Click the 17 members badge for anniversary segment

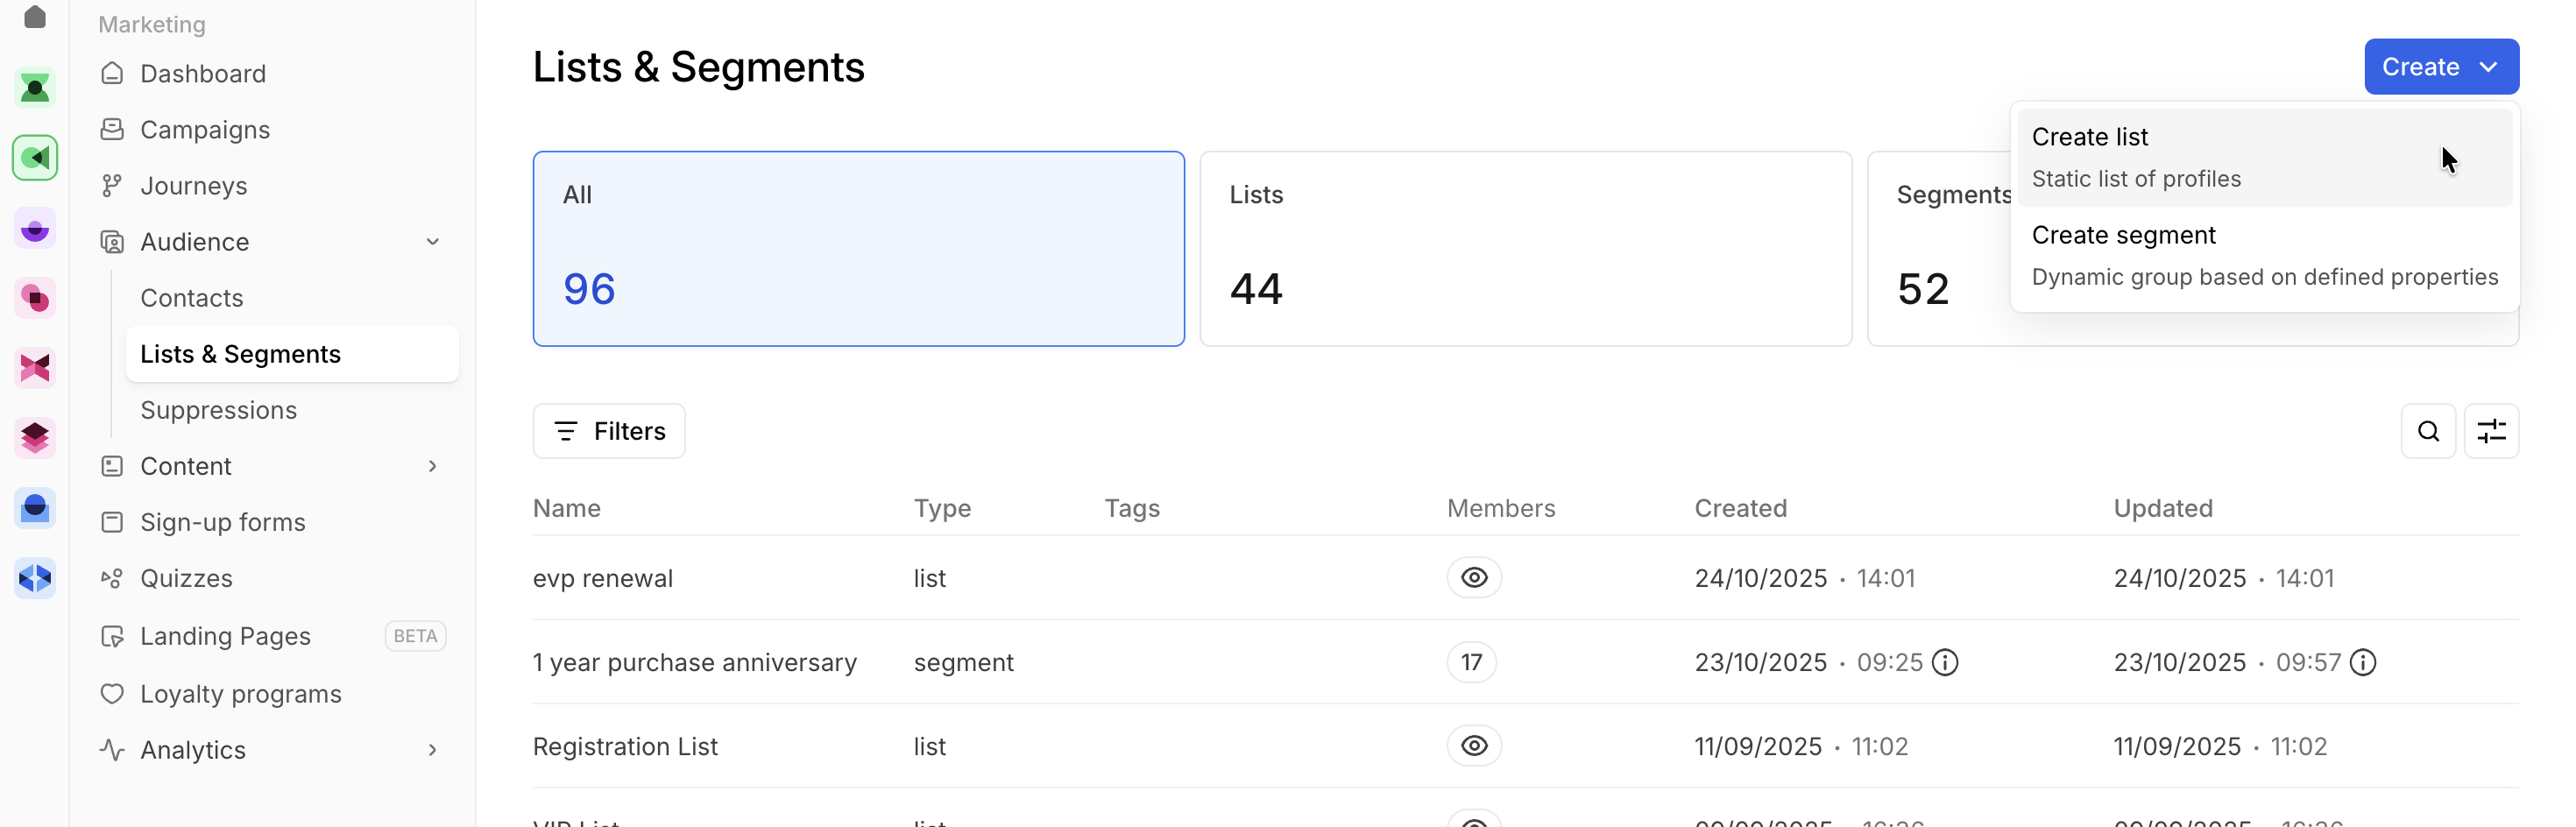pos(1471,662)
